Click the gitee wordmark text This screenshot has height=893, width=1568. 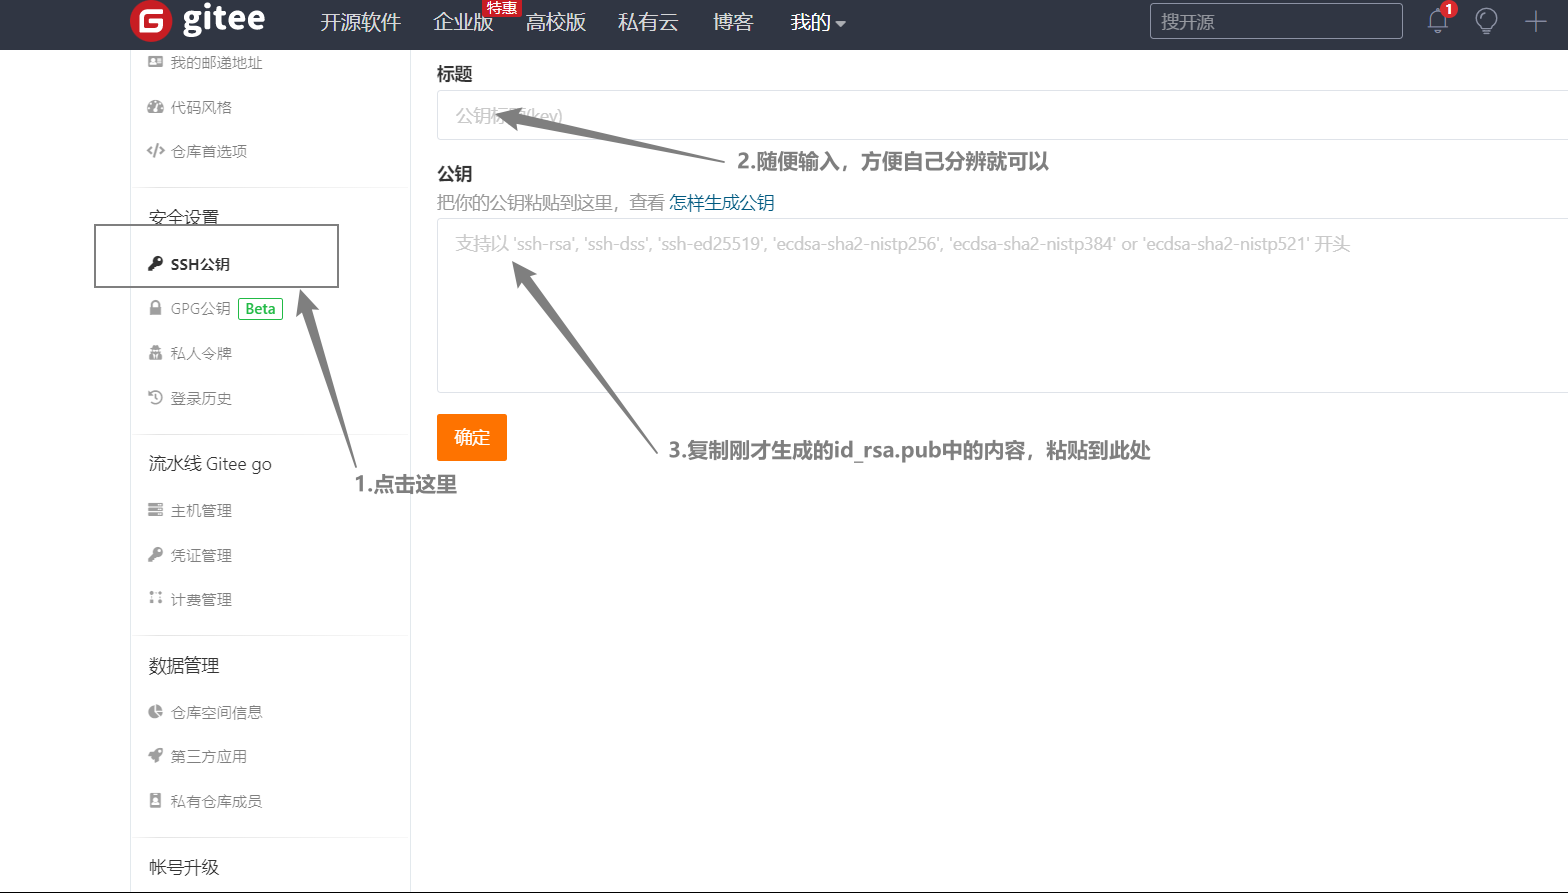click(x=224, y=20)
